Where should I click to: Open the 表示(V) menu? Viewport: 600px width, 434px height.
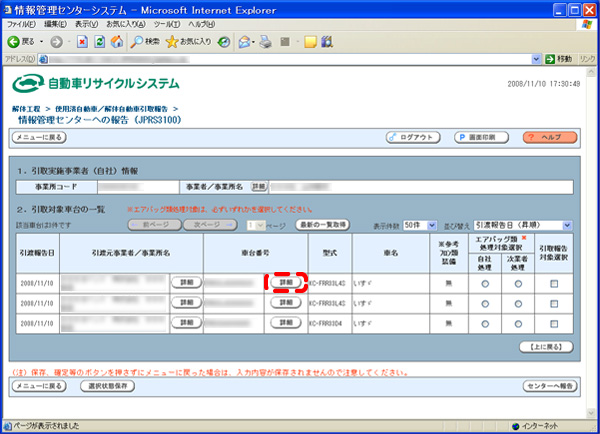86,24
